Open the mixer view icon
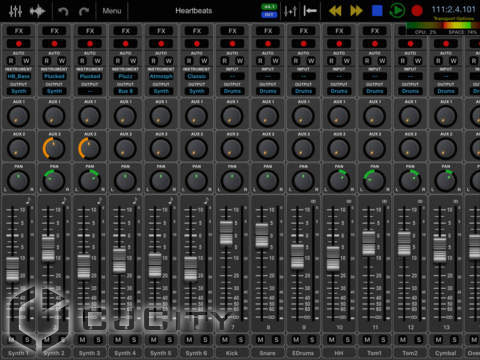This screenshot has width=480, height=360. [15, 11]
